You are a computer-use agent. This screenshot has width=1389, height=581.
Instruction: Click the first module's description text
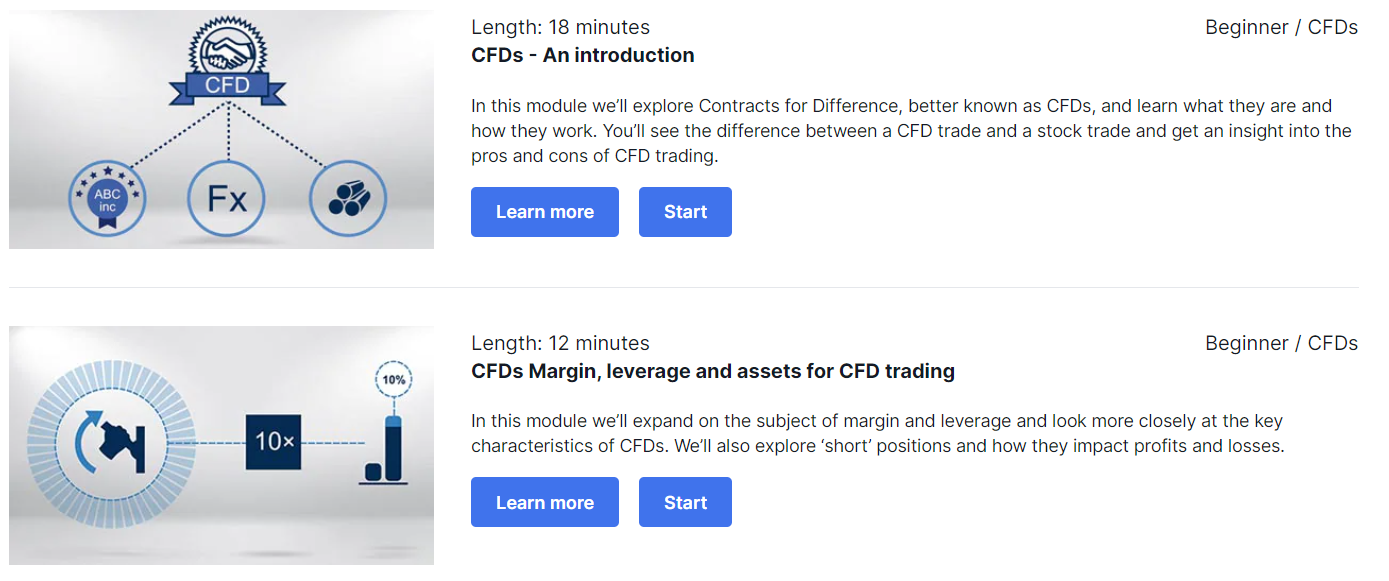911,131
